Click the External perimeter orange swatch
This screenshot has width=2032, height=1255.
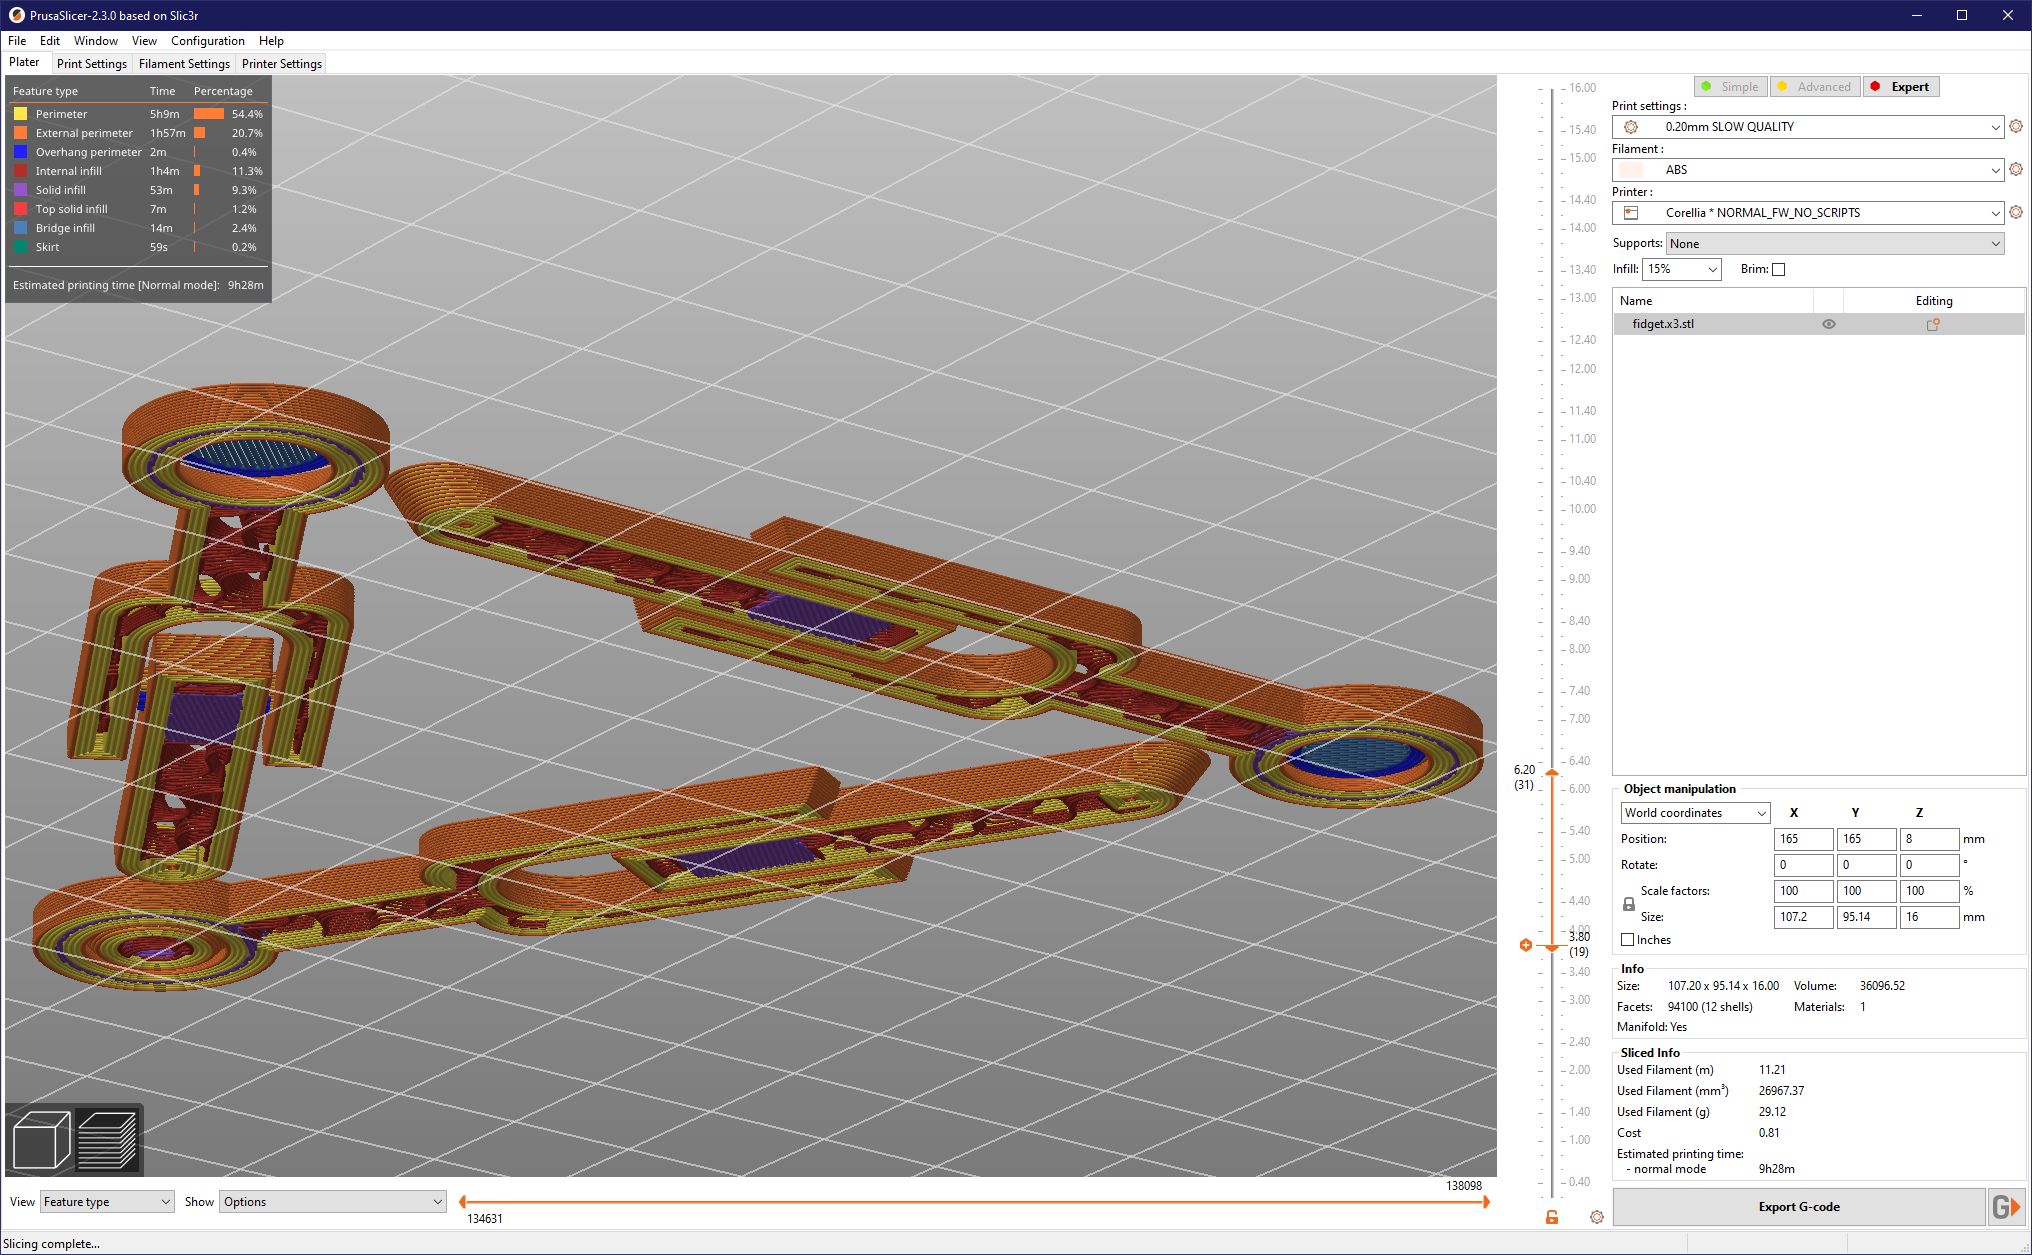click(x=20, y=133)
